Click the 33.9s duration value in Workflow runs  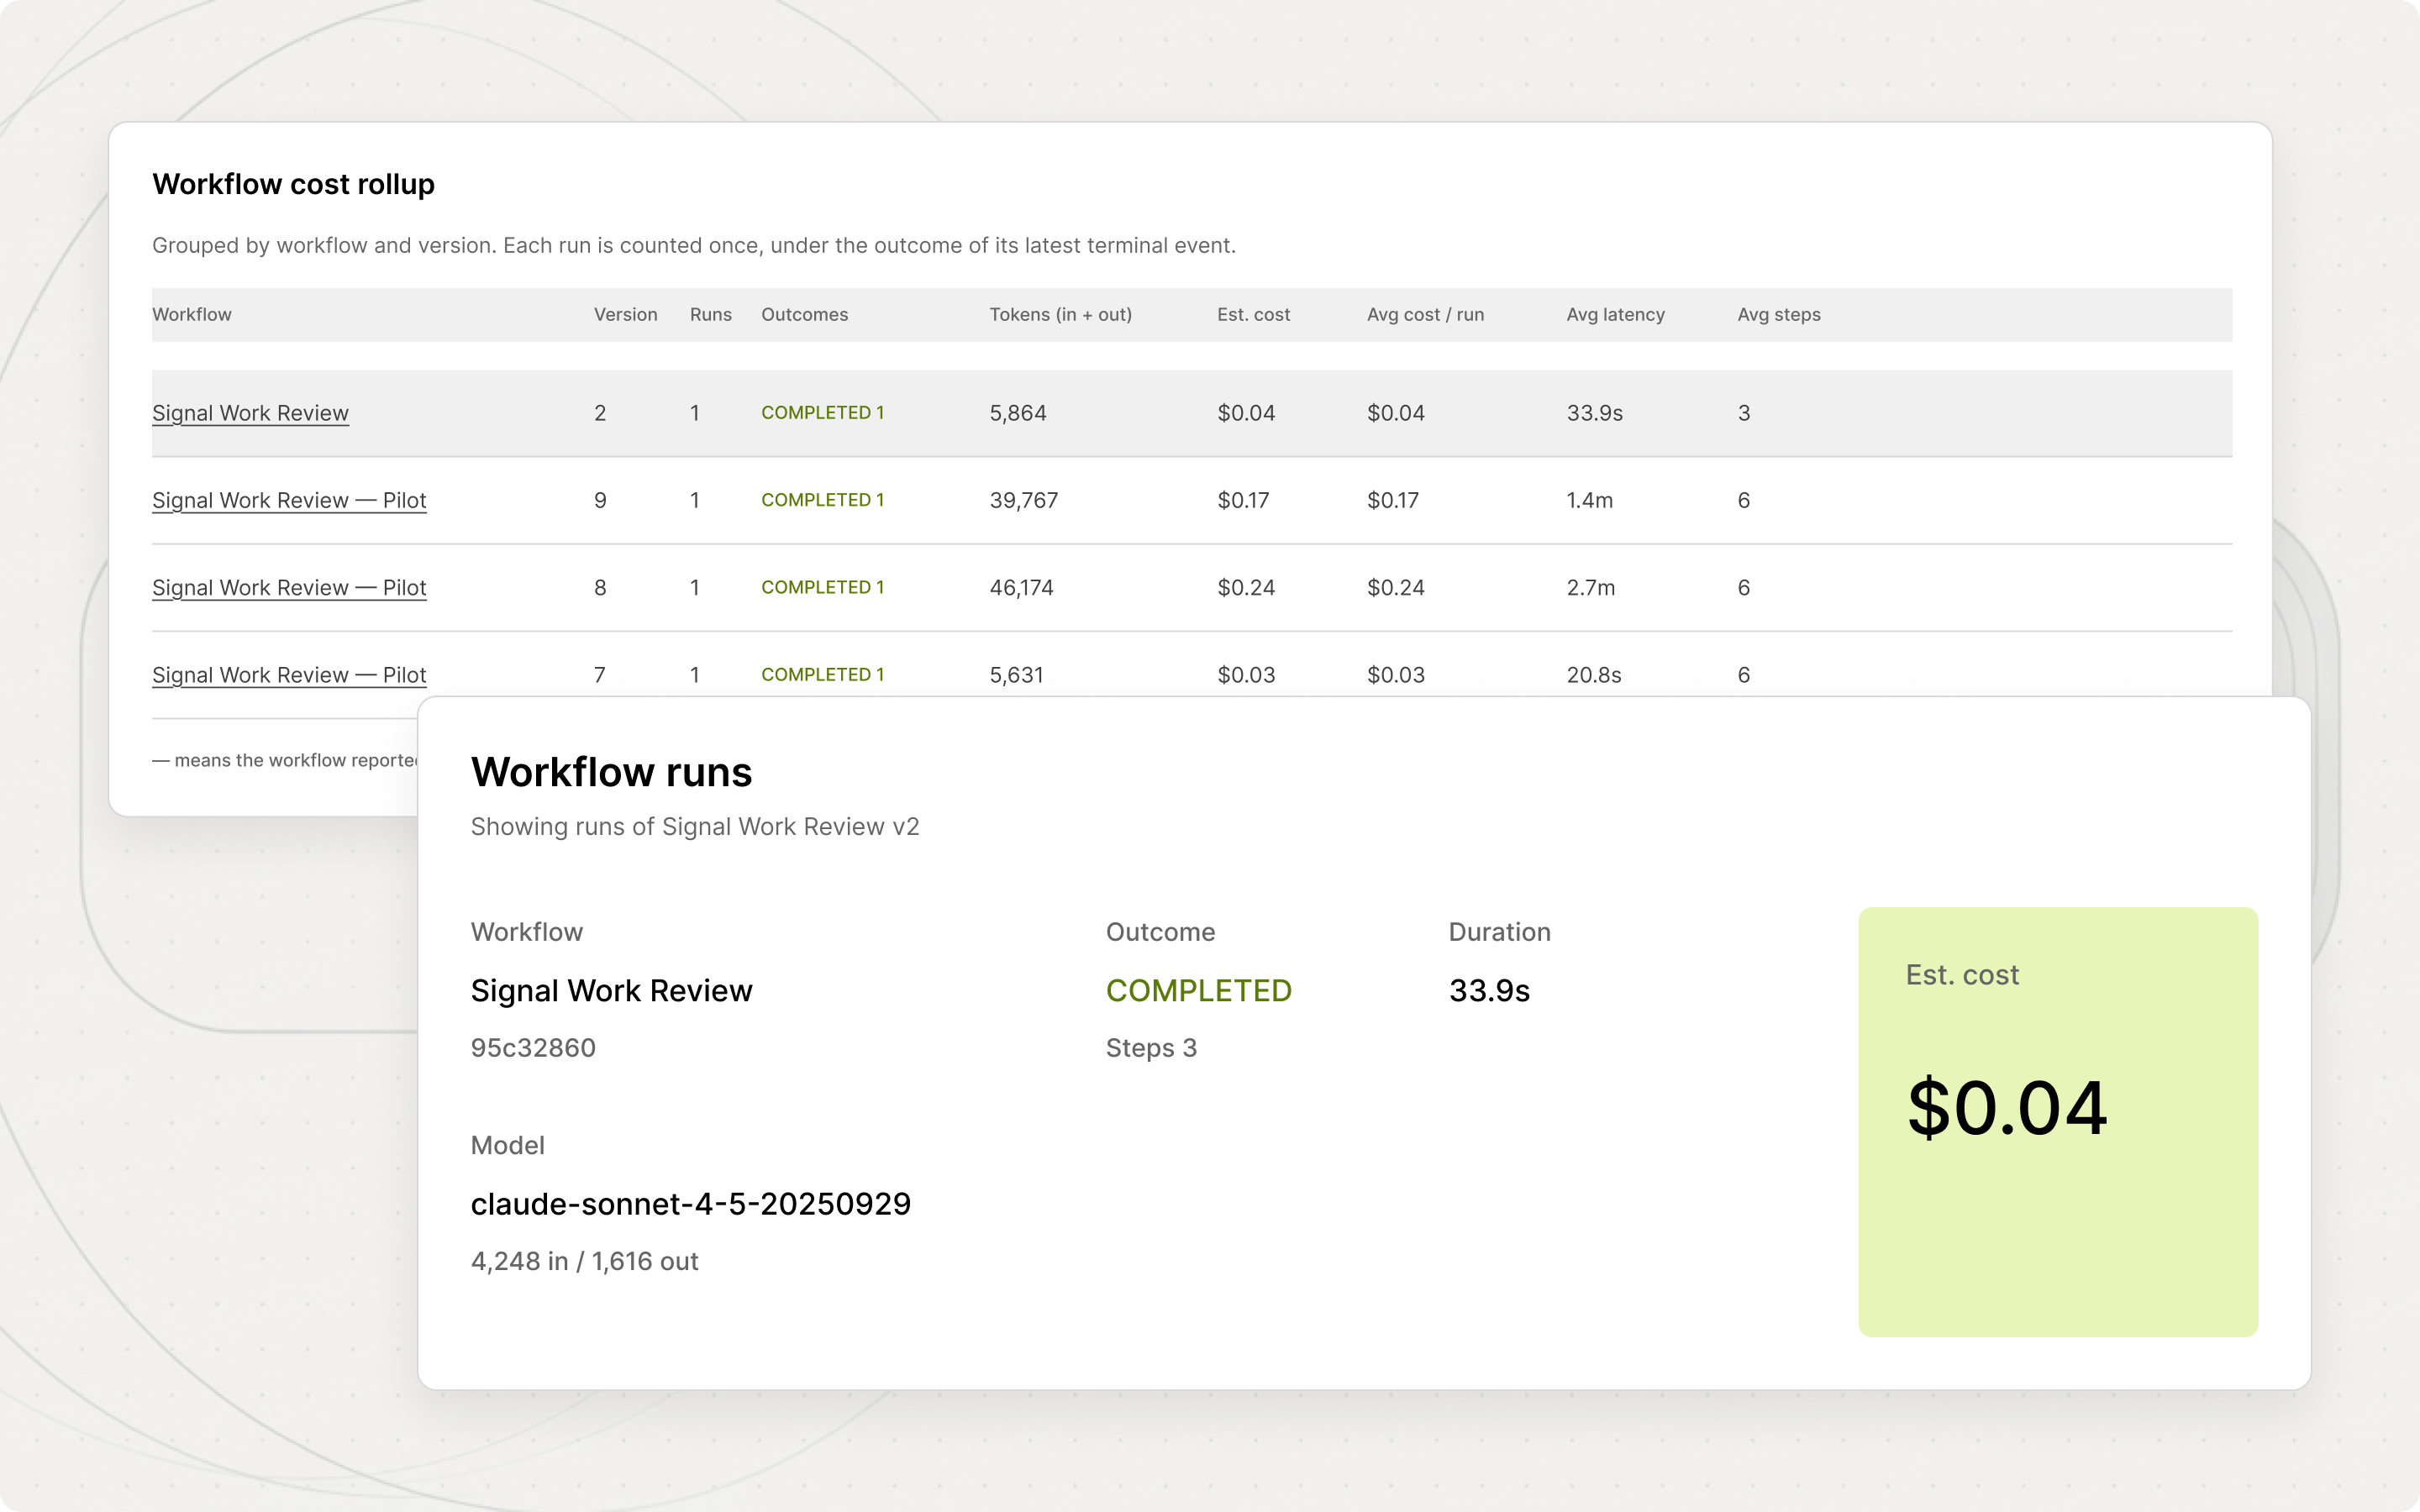tap(1489, 990)
